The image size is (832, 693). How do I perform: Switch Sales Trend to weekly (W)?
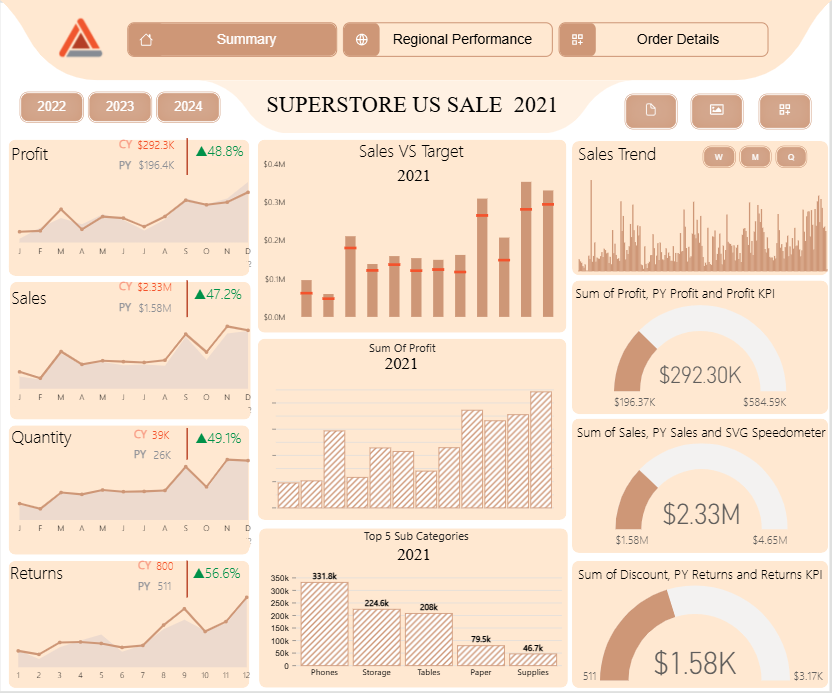point(719,157)
